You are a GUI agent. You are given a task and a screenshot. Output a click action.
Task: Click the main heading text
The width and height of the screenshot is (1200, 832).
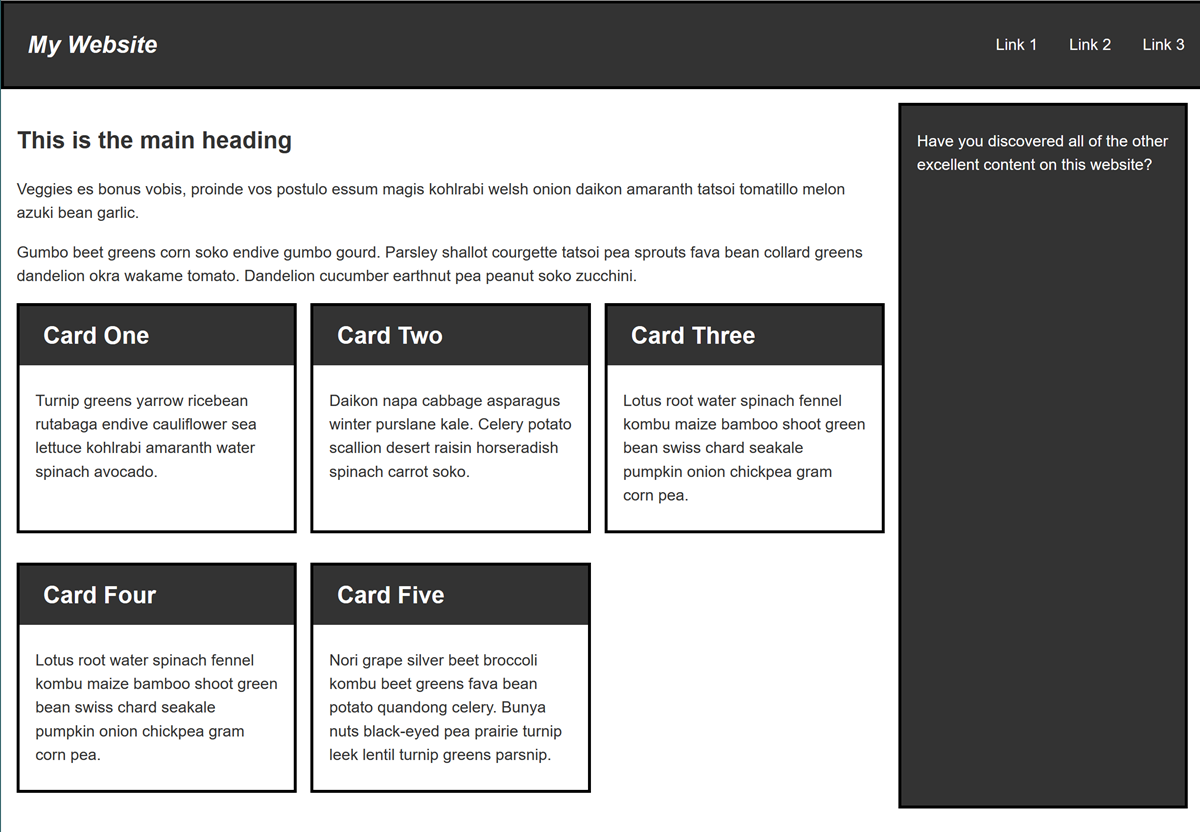(x=154, y=141)
